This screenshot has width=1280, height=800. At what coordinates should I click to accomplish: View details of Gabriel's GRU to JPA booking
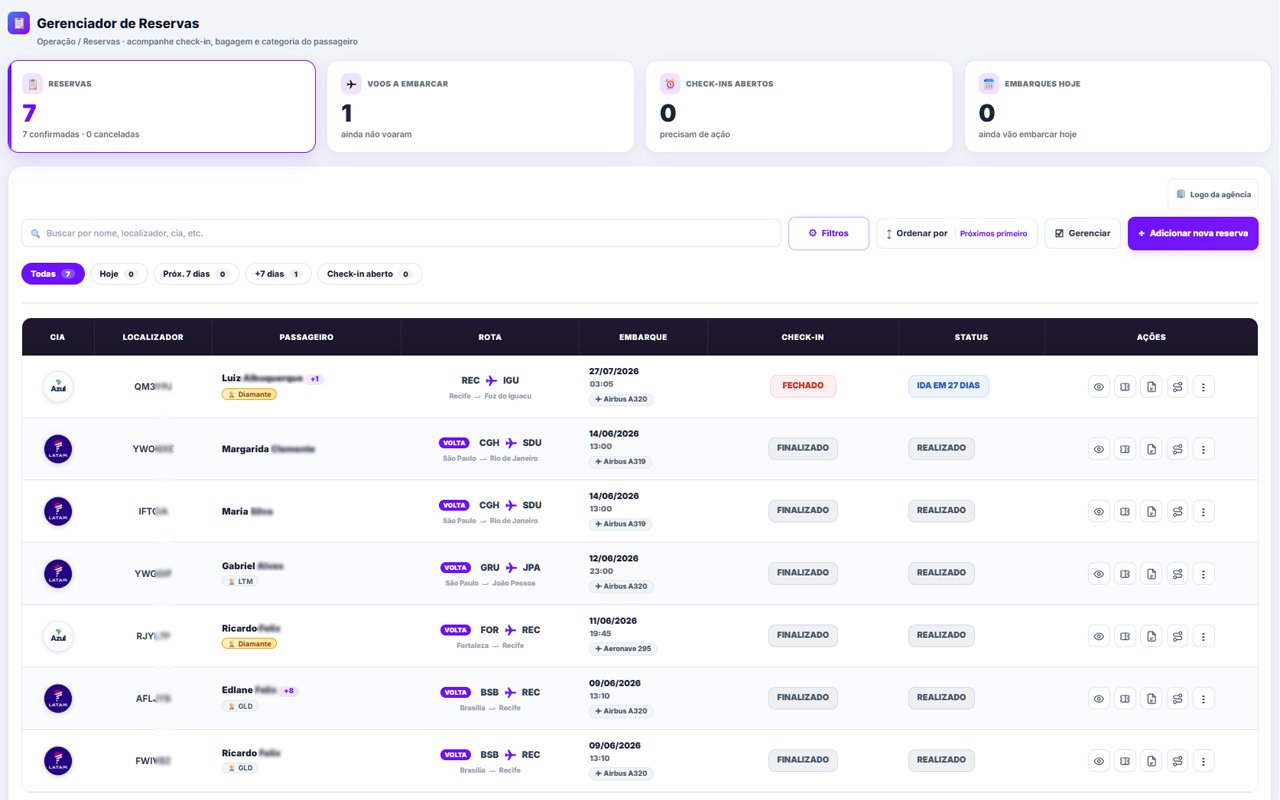[x=1099, y=574]
